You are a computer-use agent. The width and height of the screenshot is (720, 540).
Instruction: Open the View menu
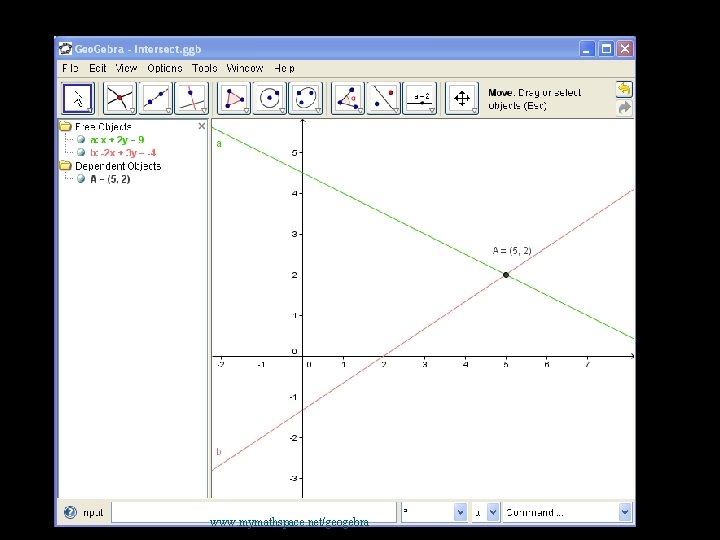coord(126,68)
